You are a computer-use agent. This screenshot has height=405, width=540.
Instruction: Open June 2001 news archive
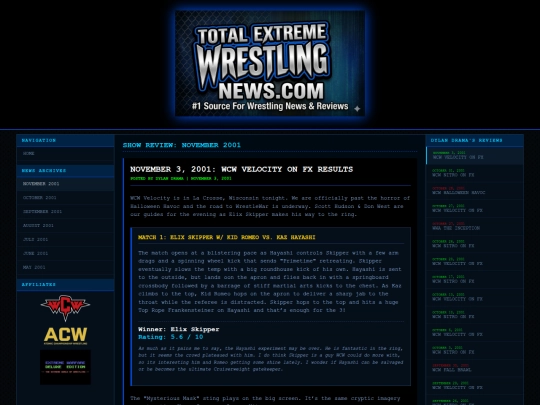(65, 253)
